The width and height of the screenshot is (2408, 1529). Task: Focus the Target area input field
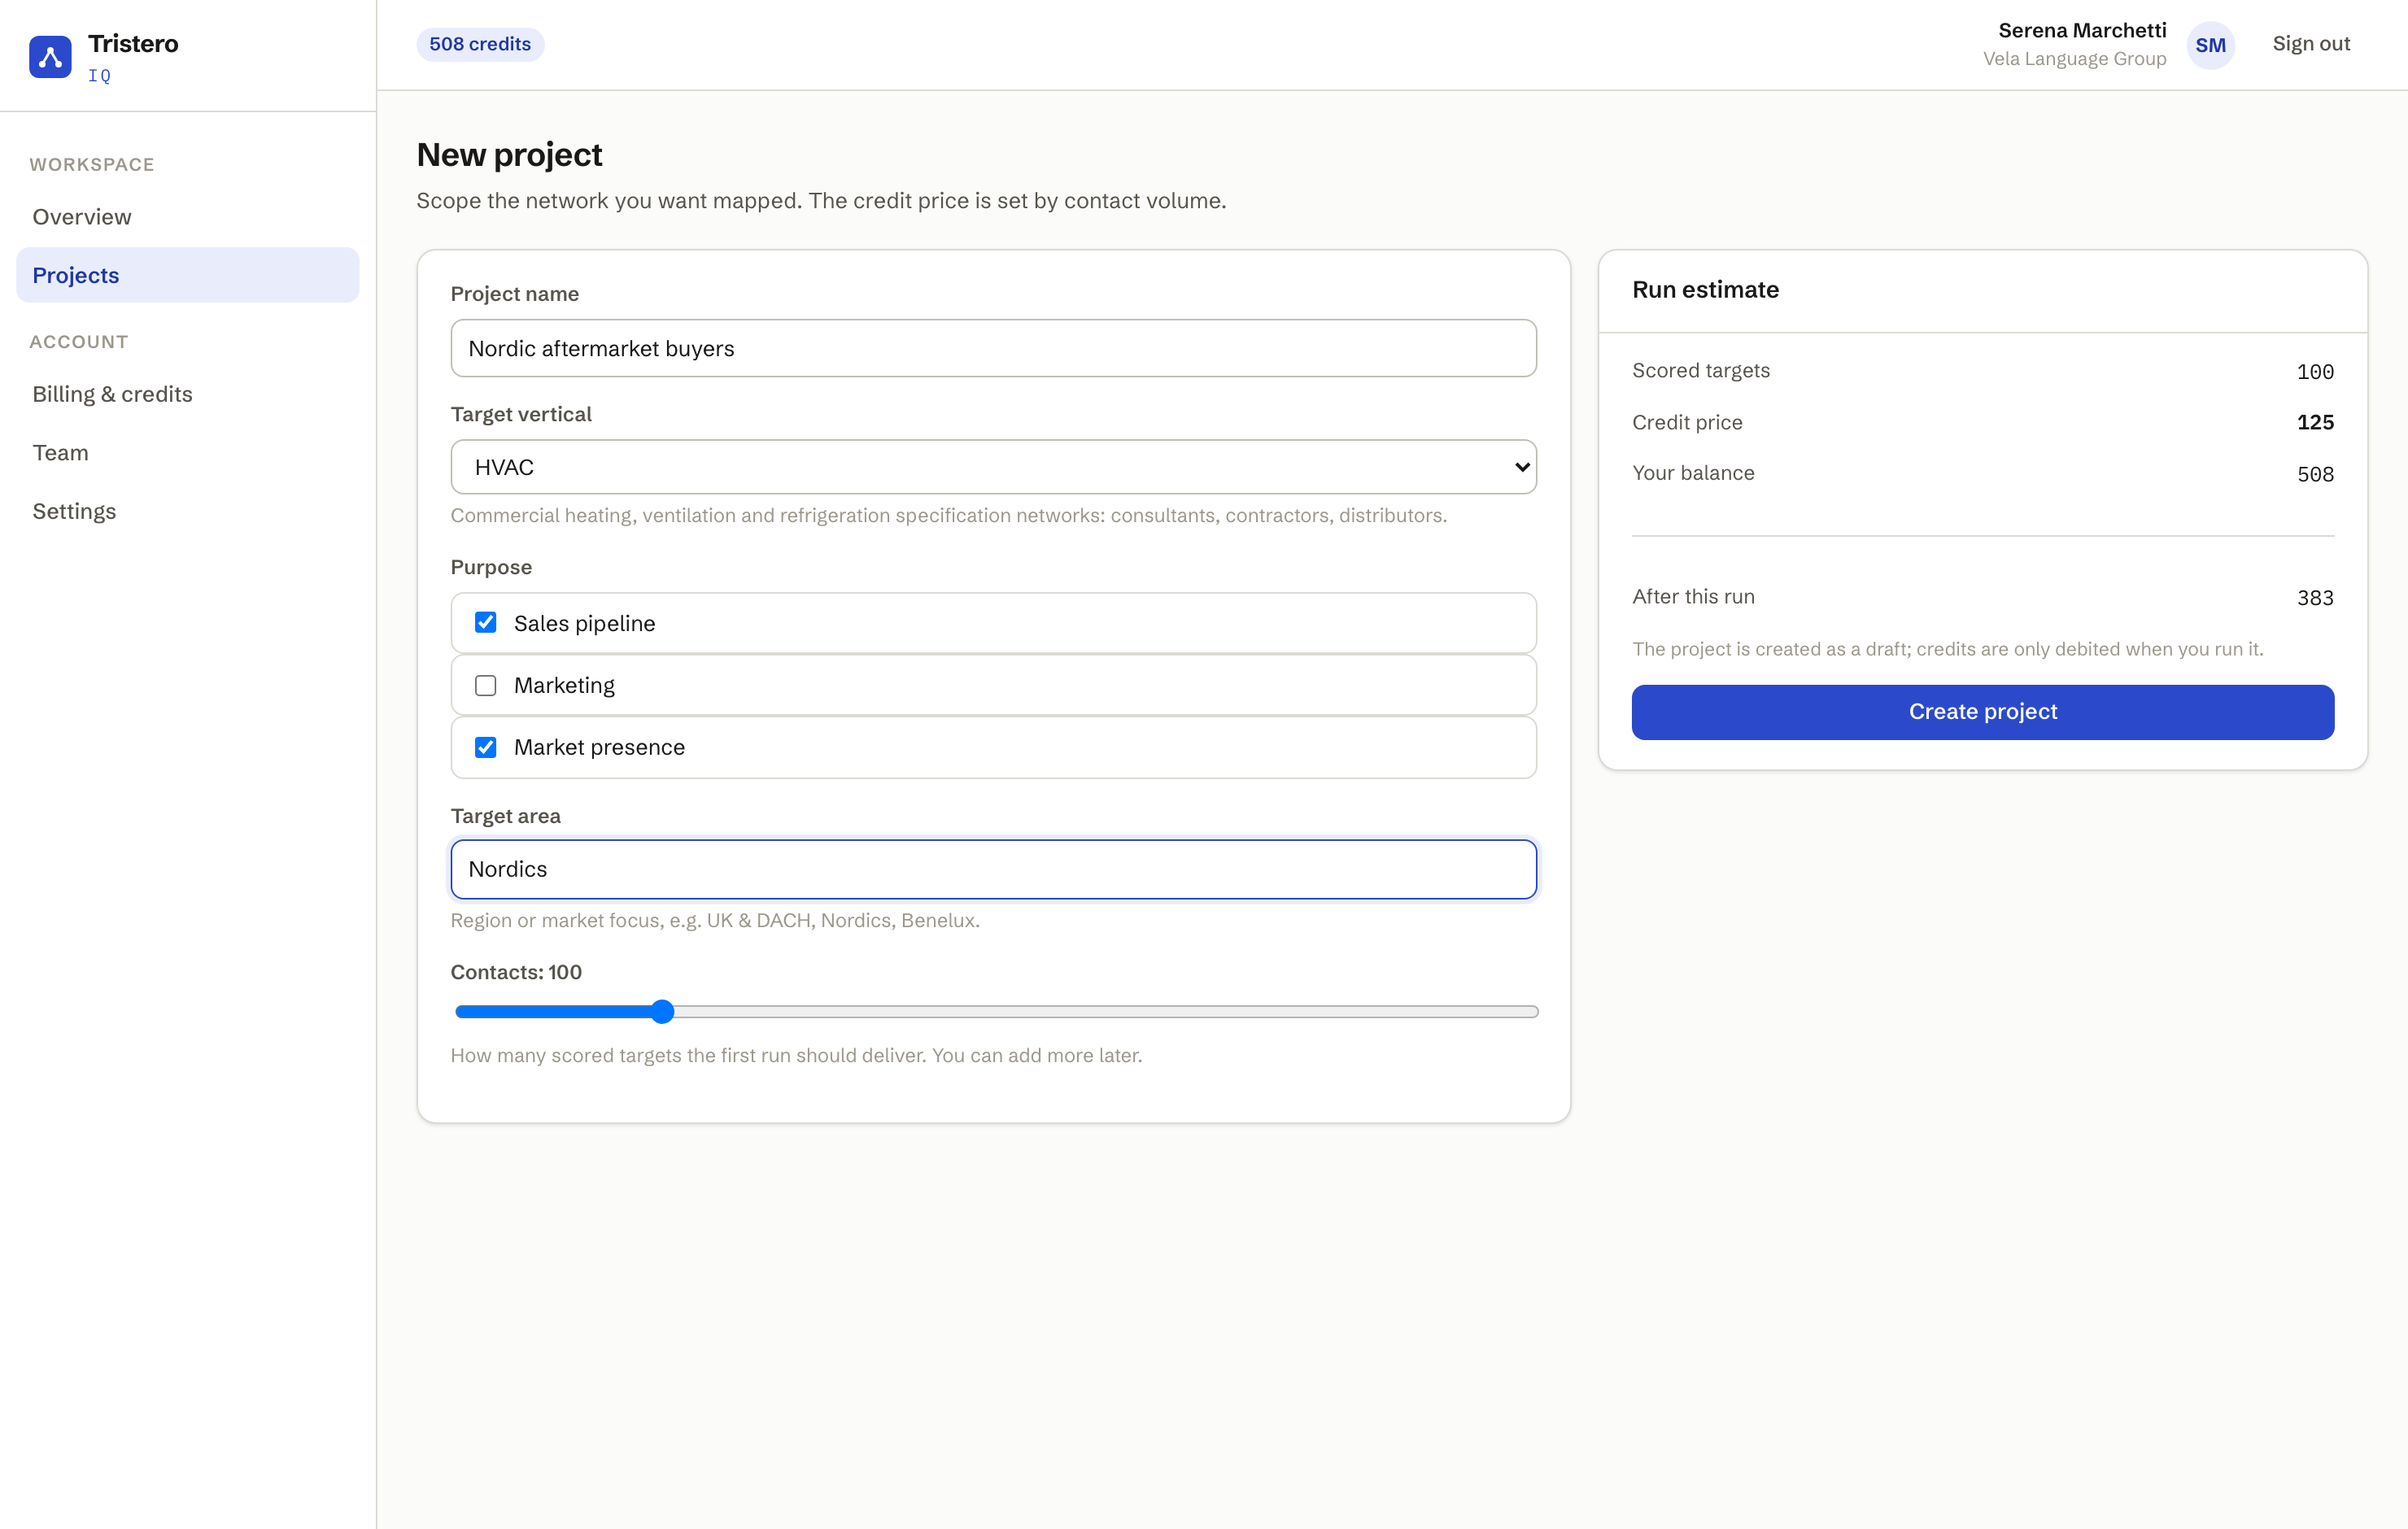click(x=993, y=869)
